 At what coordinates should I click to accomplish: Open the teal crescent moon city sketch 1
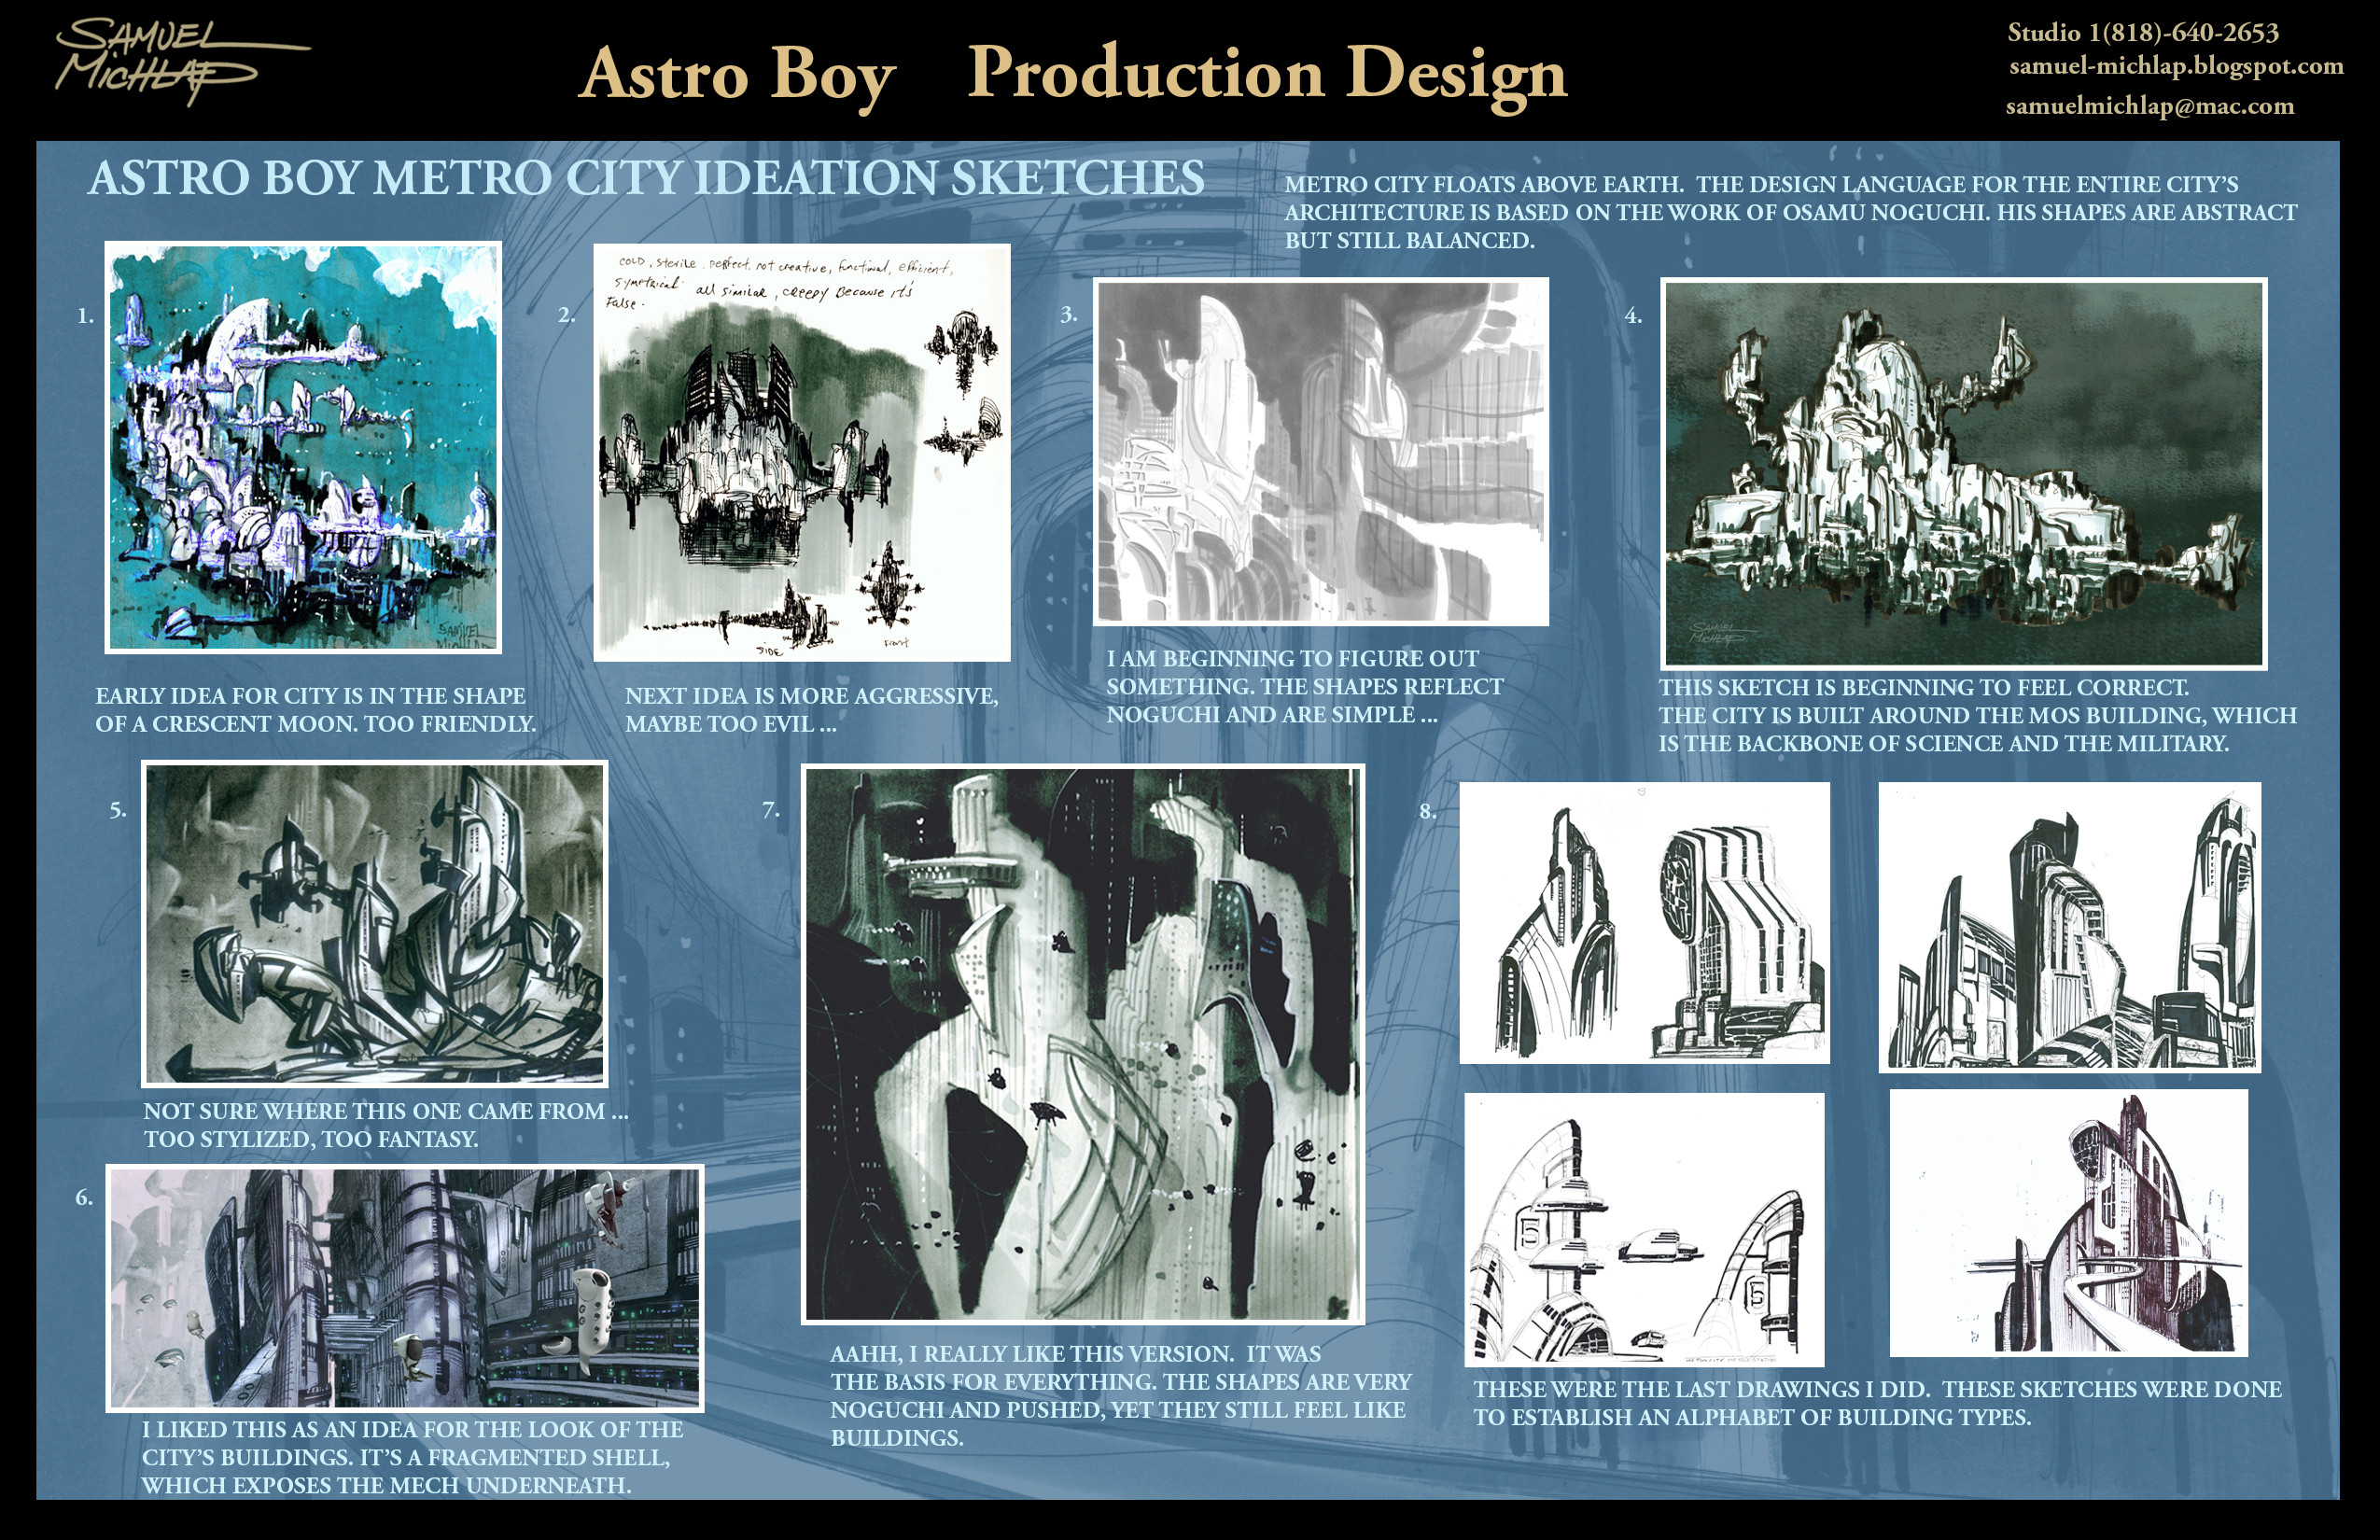click(303, 447)
